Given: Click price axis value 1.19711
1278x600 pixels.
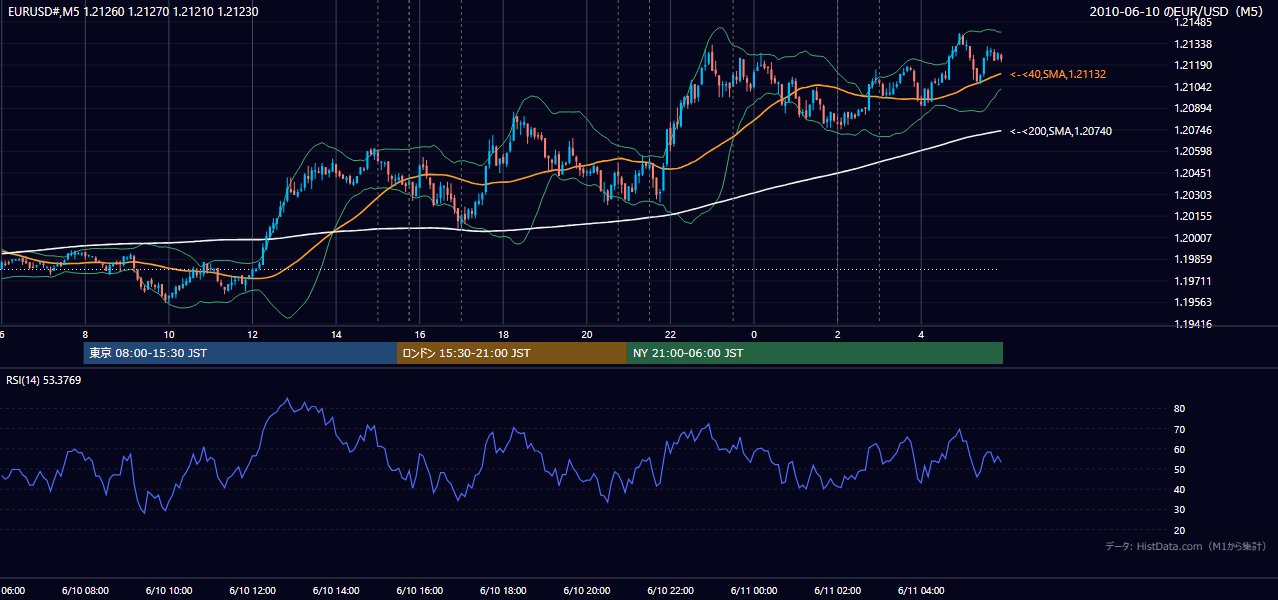Looking at the screenshot, I should point(1193,281).
